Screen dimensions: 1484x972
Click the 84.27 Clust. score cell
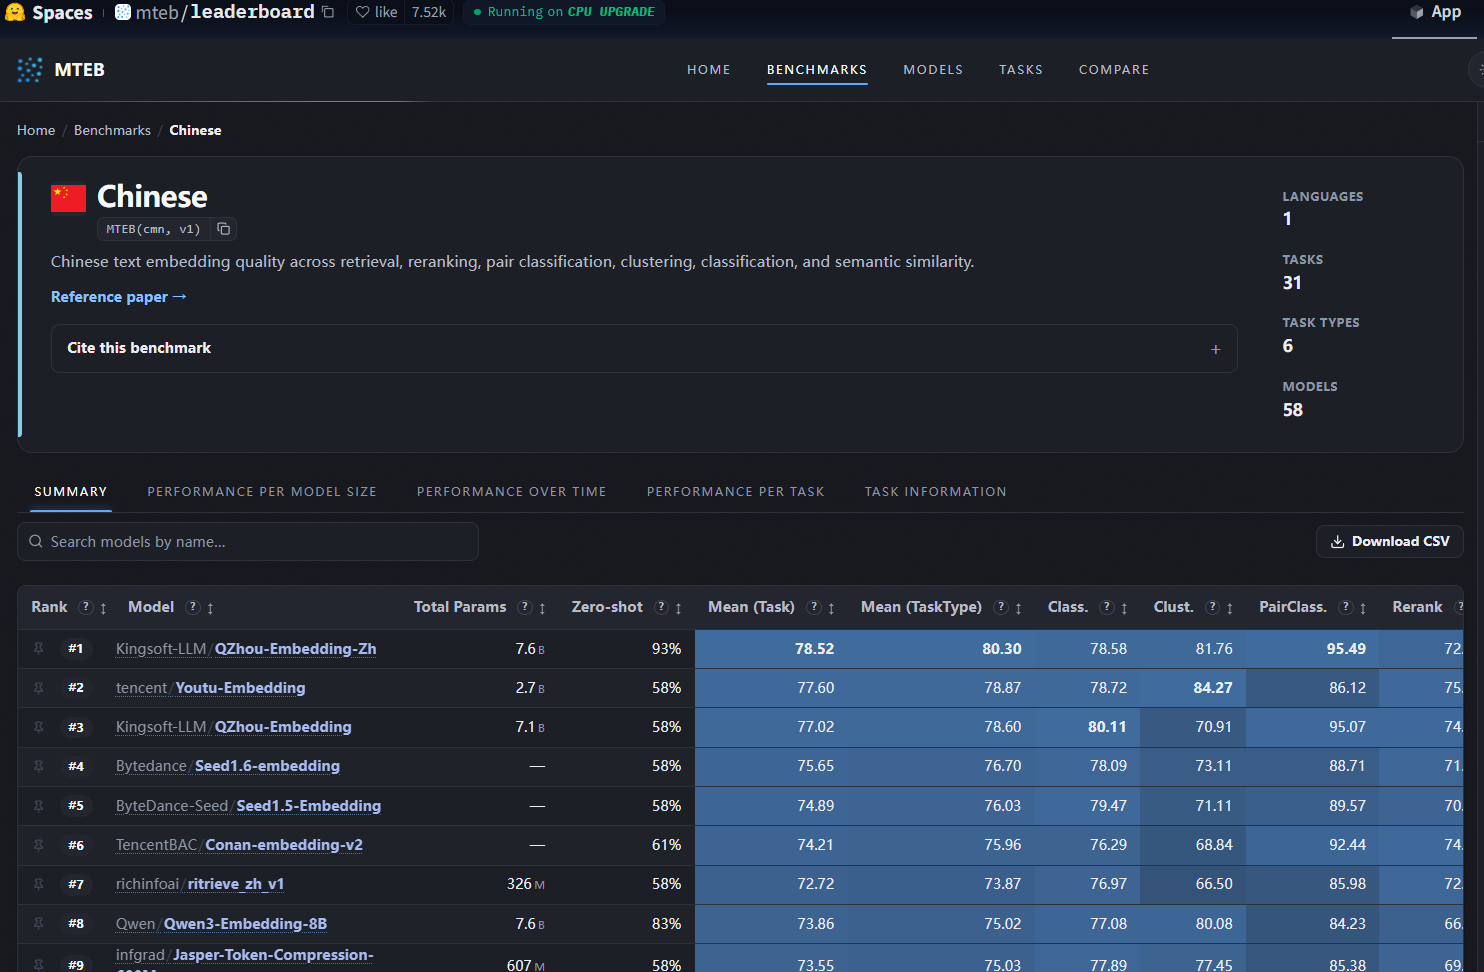click(1193, 688)
